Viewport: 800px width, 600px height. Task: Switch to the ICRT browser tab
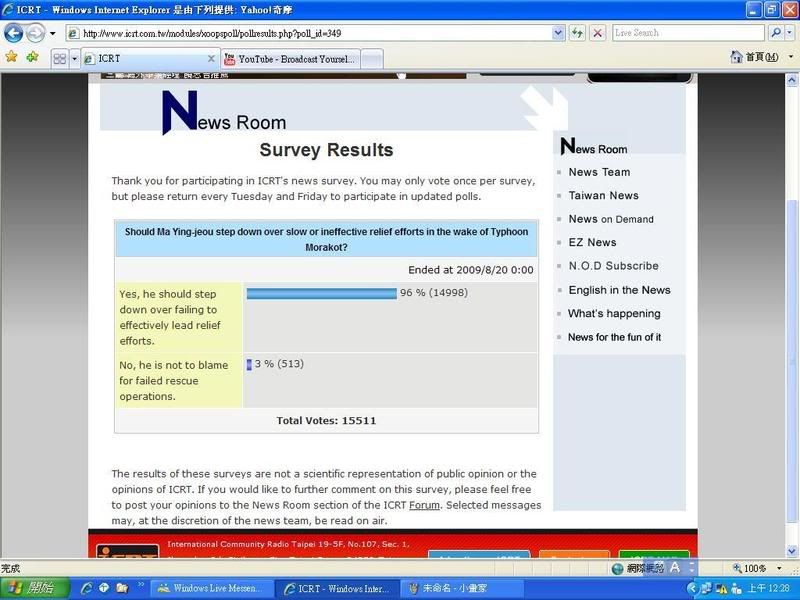coord(150,59)
